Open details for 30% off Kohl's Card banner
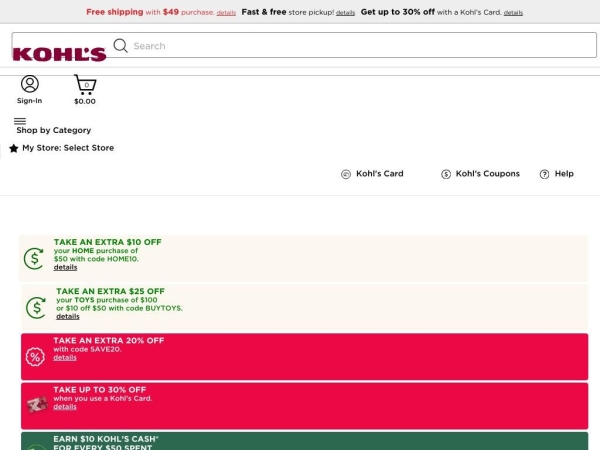600x450 pixels. coord(513,13)
